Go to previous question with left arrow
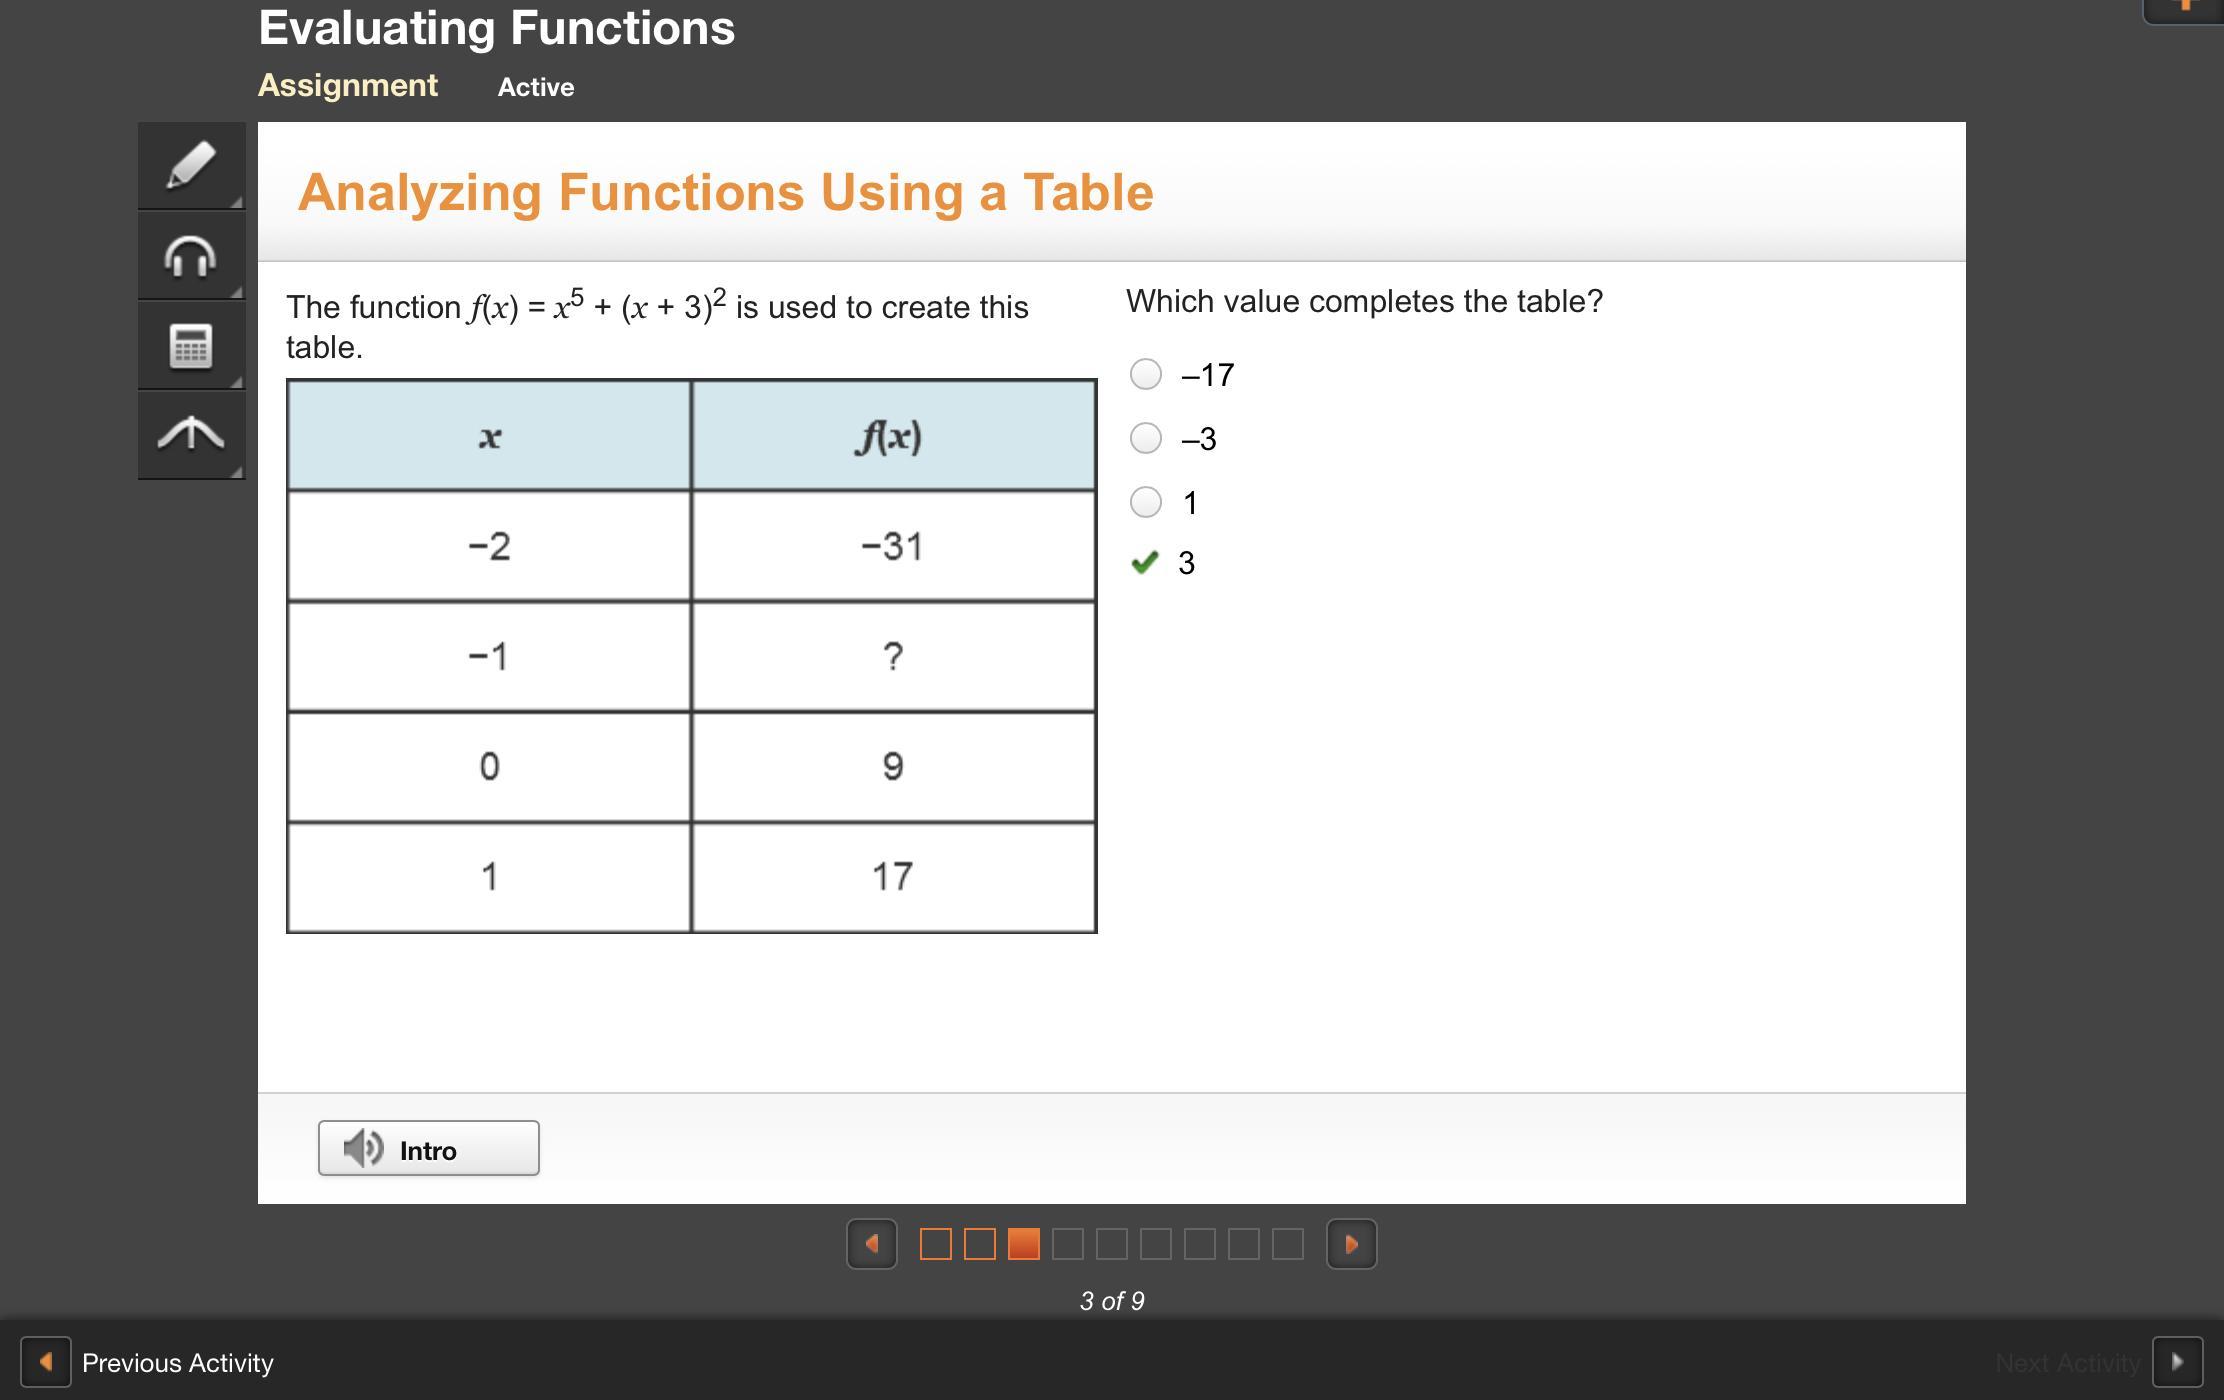The height and width of the screenshot is (1400, 2224). click(872, 1244)
